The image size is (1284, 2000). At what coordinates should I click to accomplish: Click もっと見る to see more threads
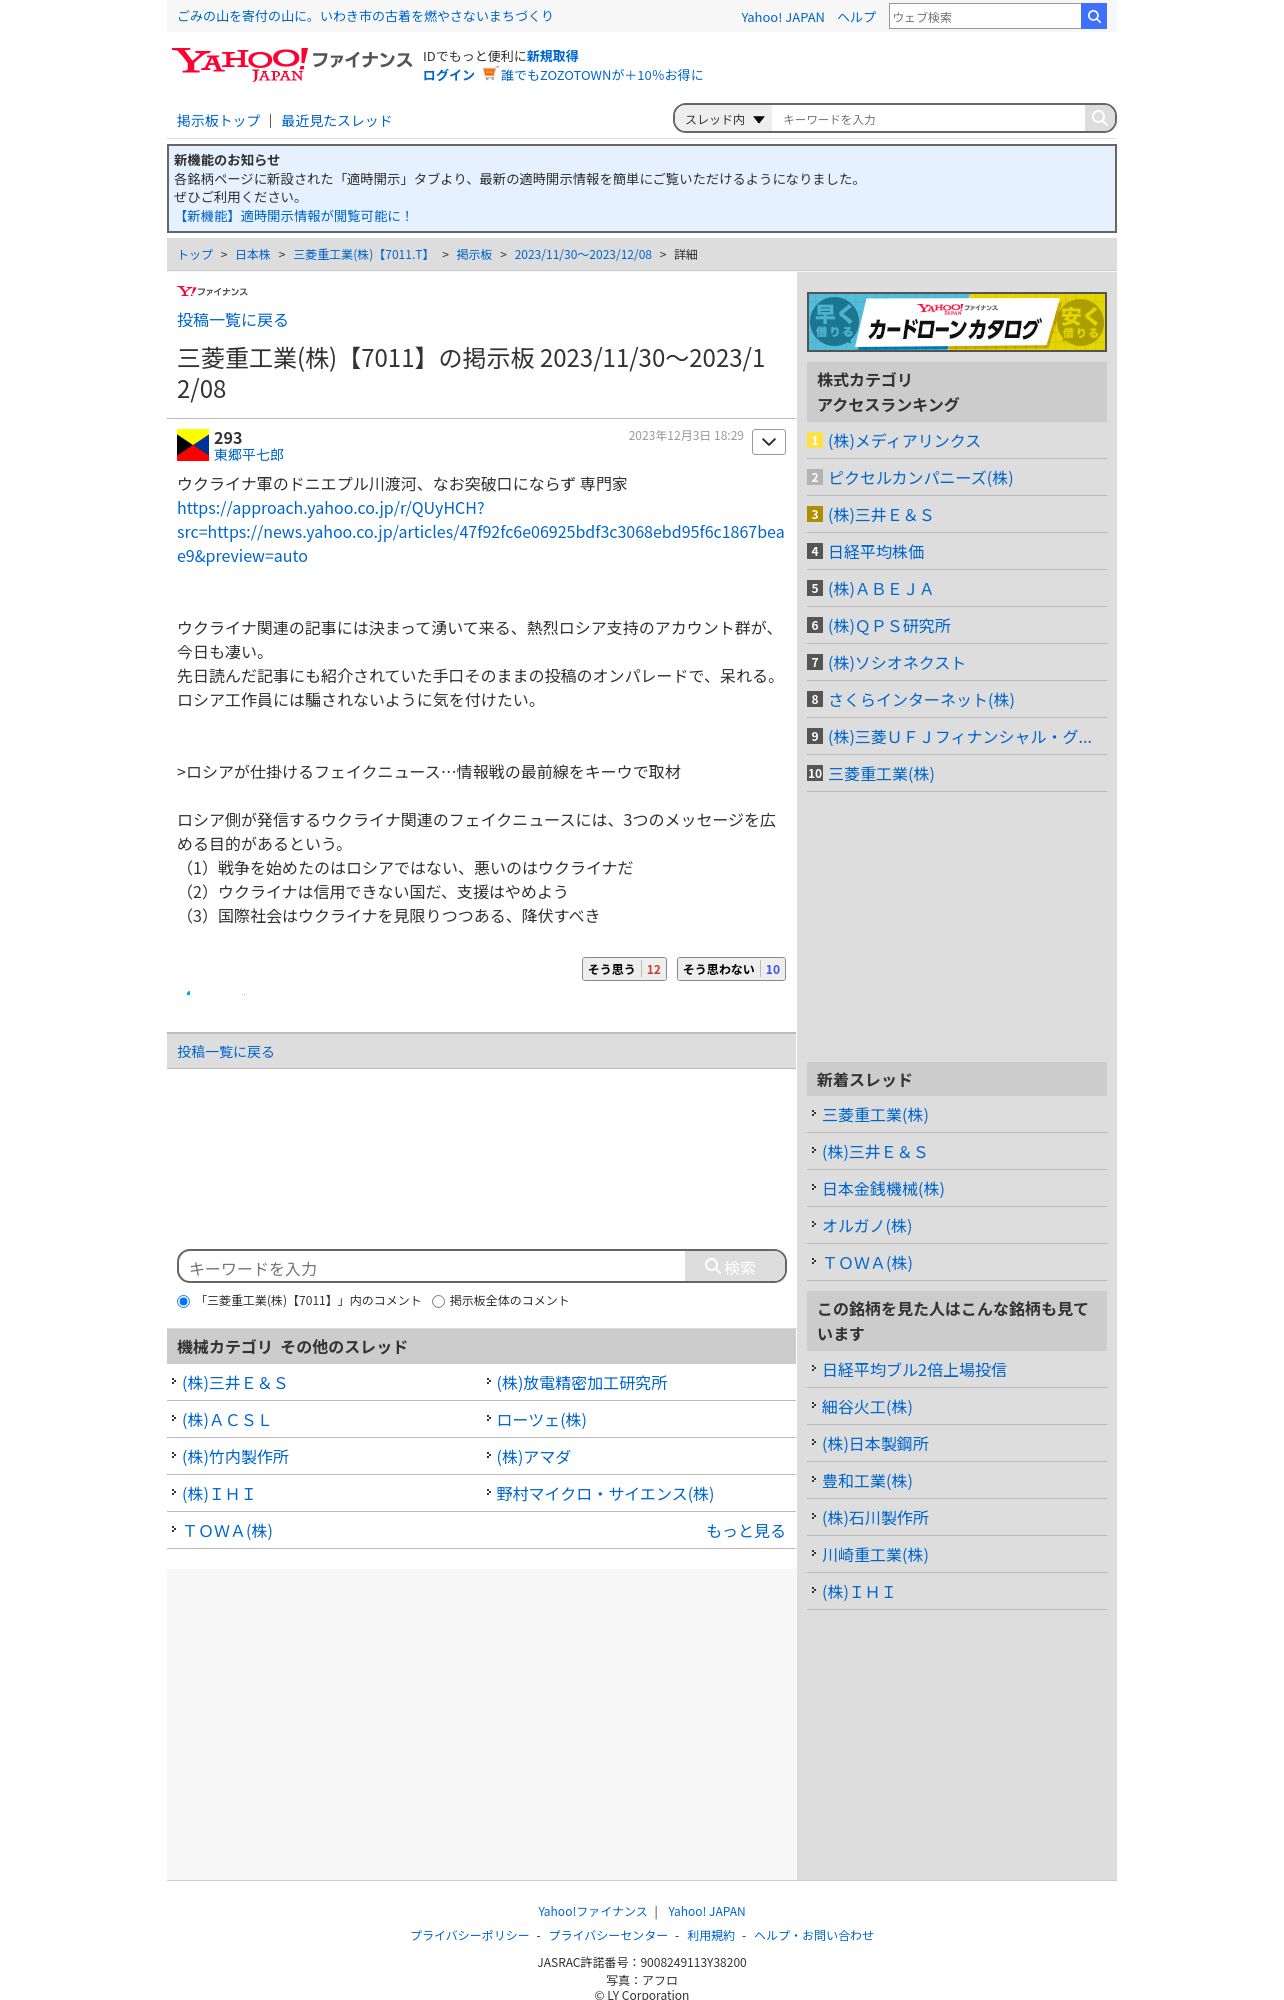[x=745, y=1531]
